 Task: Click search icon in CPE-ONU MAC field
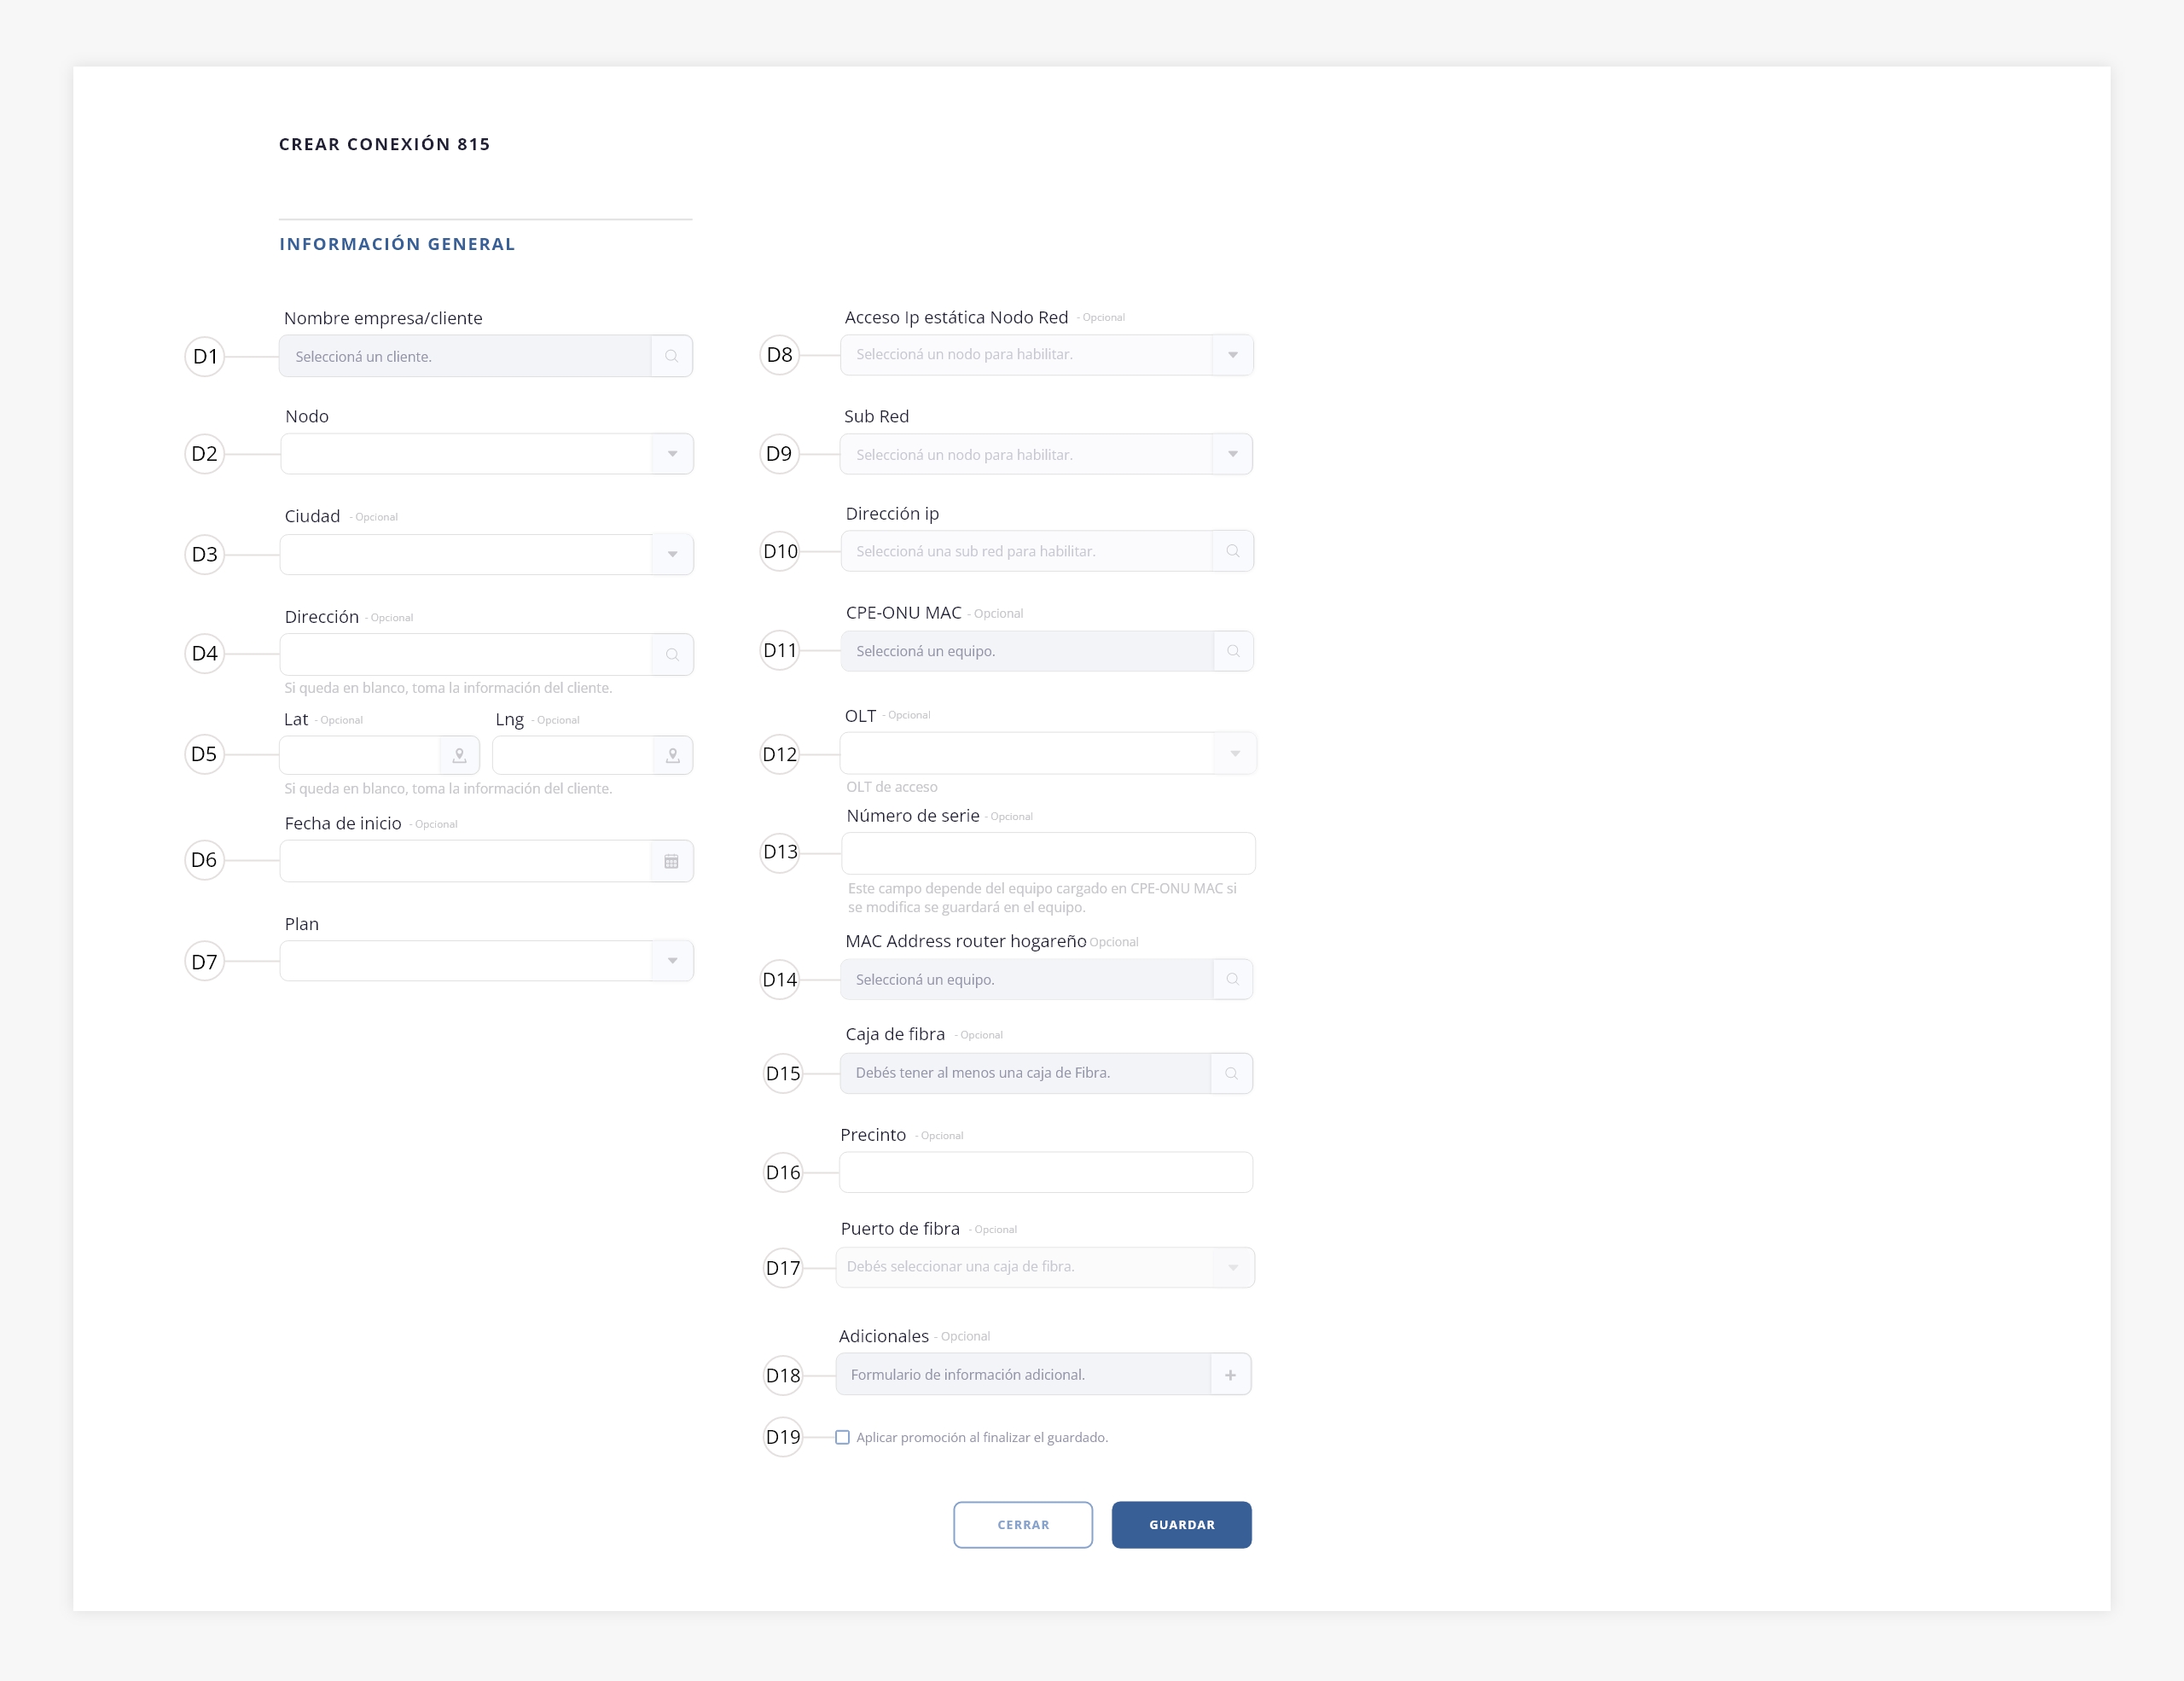click(x=1233, y=651)
